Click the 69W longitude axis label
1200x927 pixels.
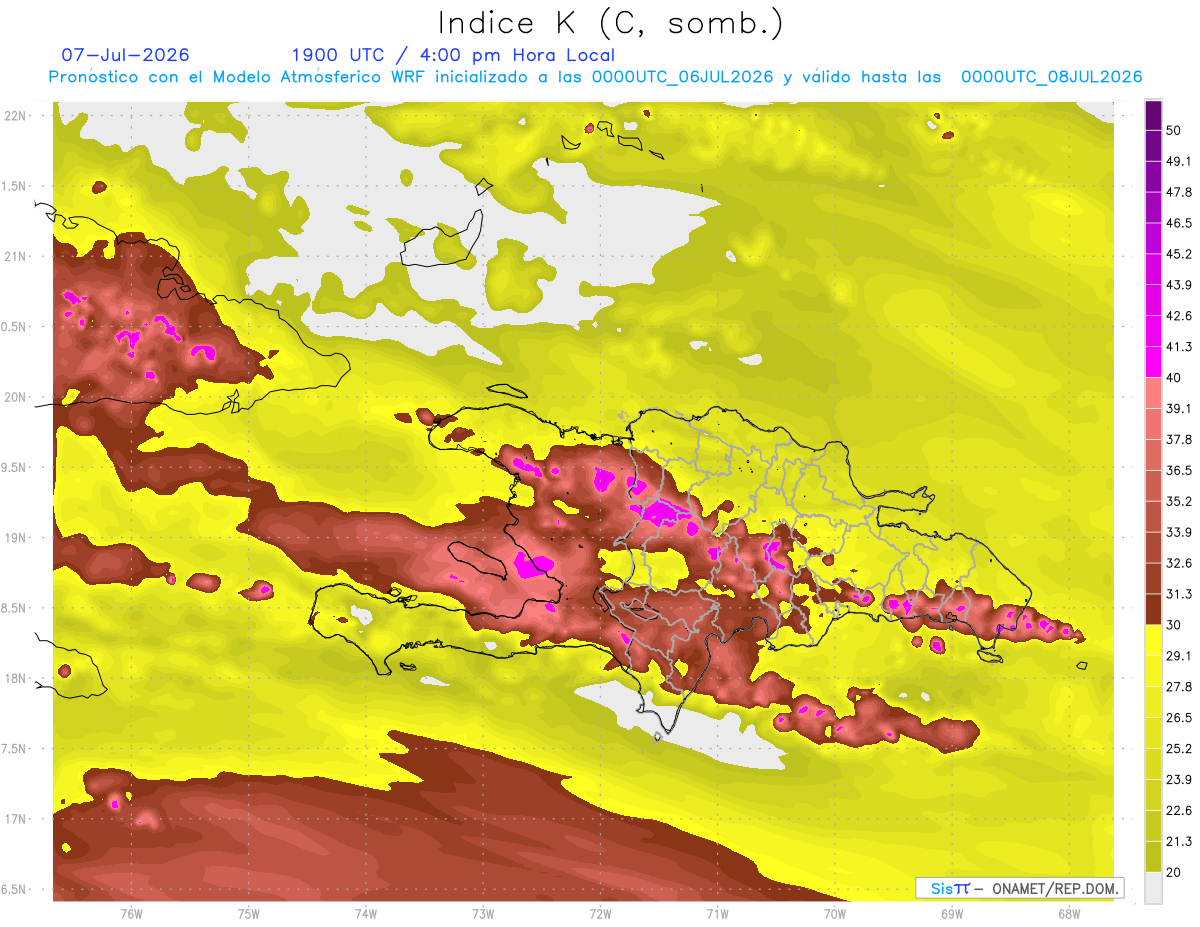tap(952, 913)
